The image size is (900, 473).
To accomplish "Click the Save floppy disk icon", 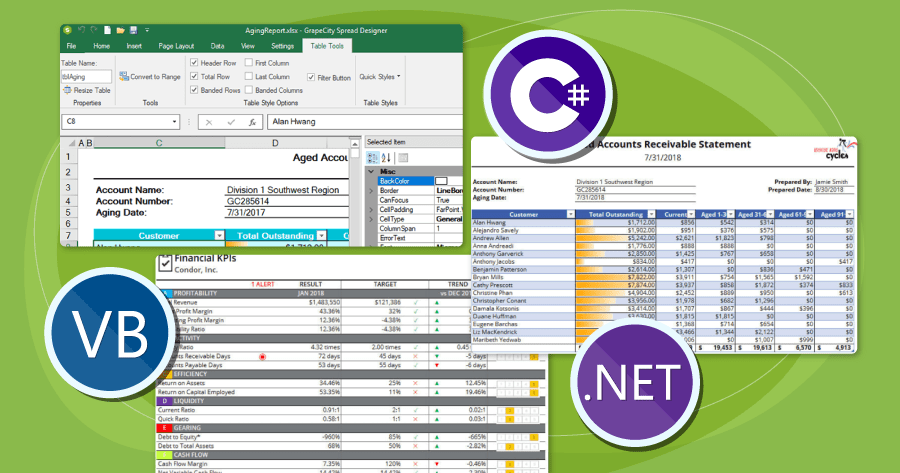I will tap(133, 30).
